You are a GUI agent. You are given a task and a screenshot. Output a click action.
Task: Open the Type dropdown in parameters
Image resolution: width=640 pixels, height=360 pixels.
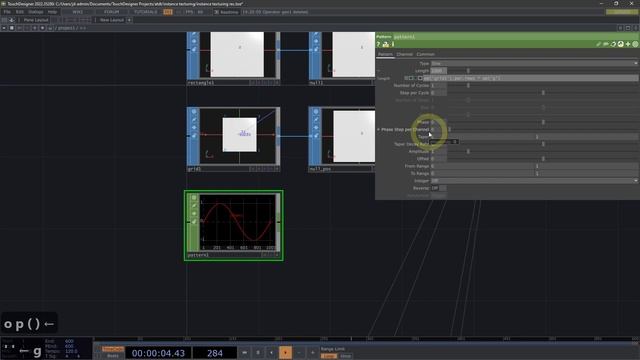534,64
